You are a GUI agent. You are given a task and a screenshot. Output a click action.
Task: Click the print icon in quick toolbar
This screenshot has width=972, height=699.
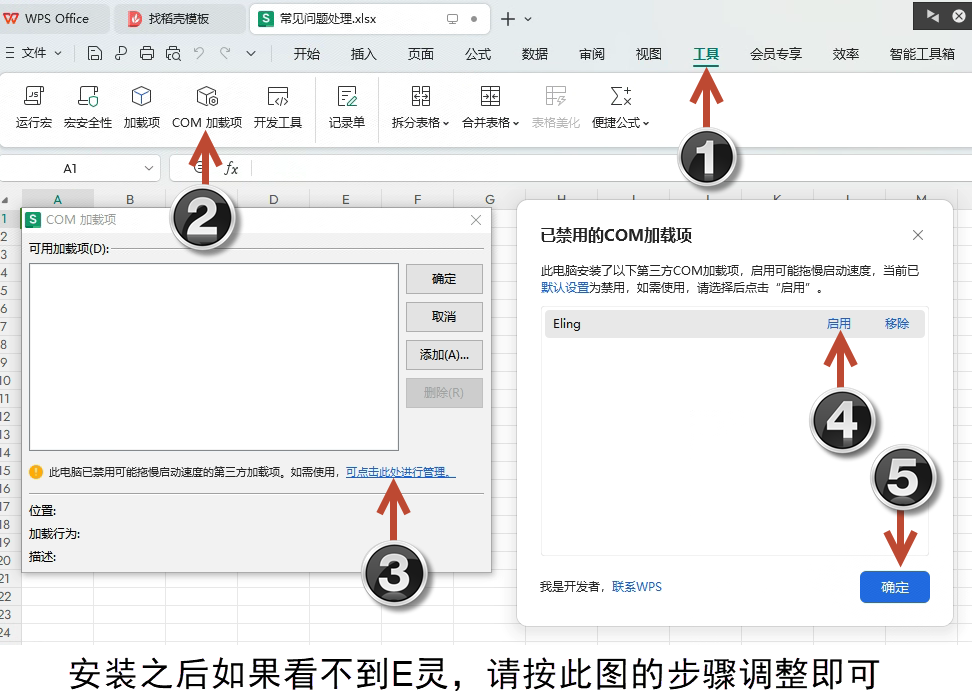pos(147,54)
